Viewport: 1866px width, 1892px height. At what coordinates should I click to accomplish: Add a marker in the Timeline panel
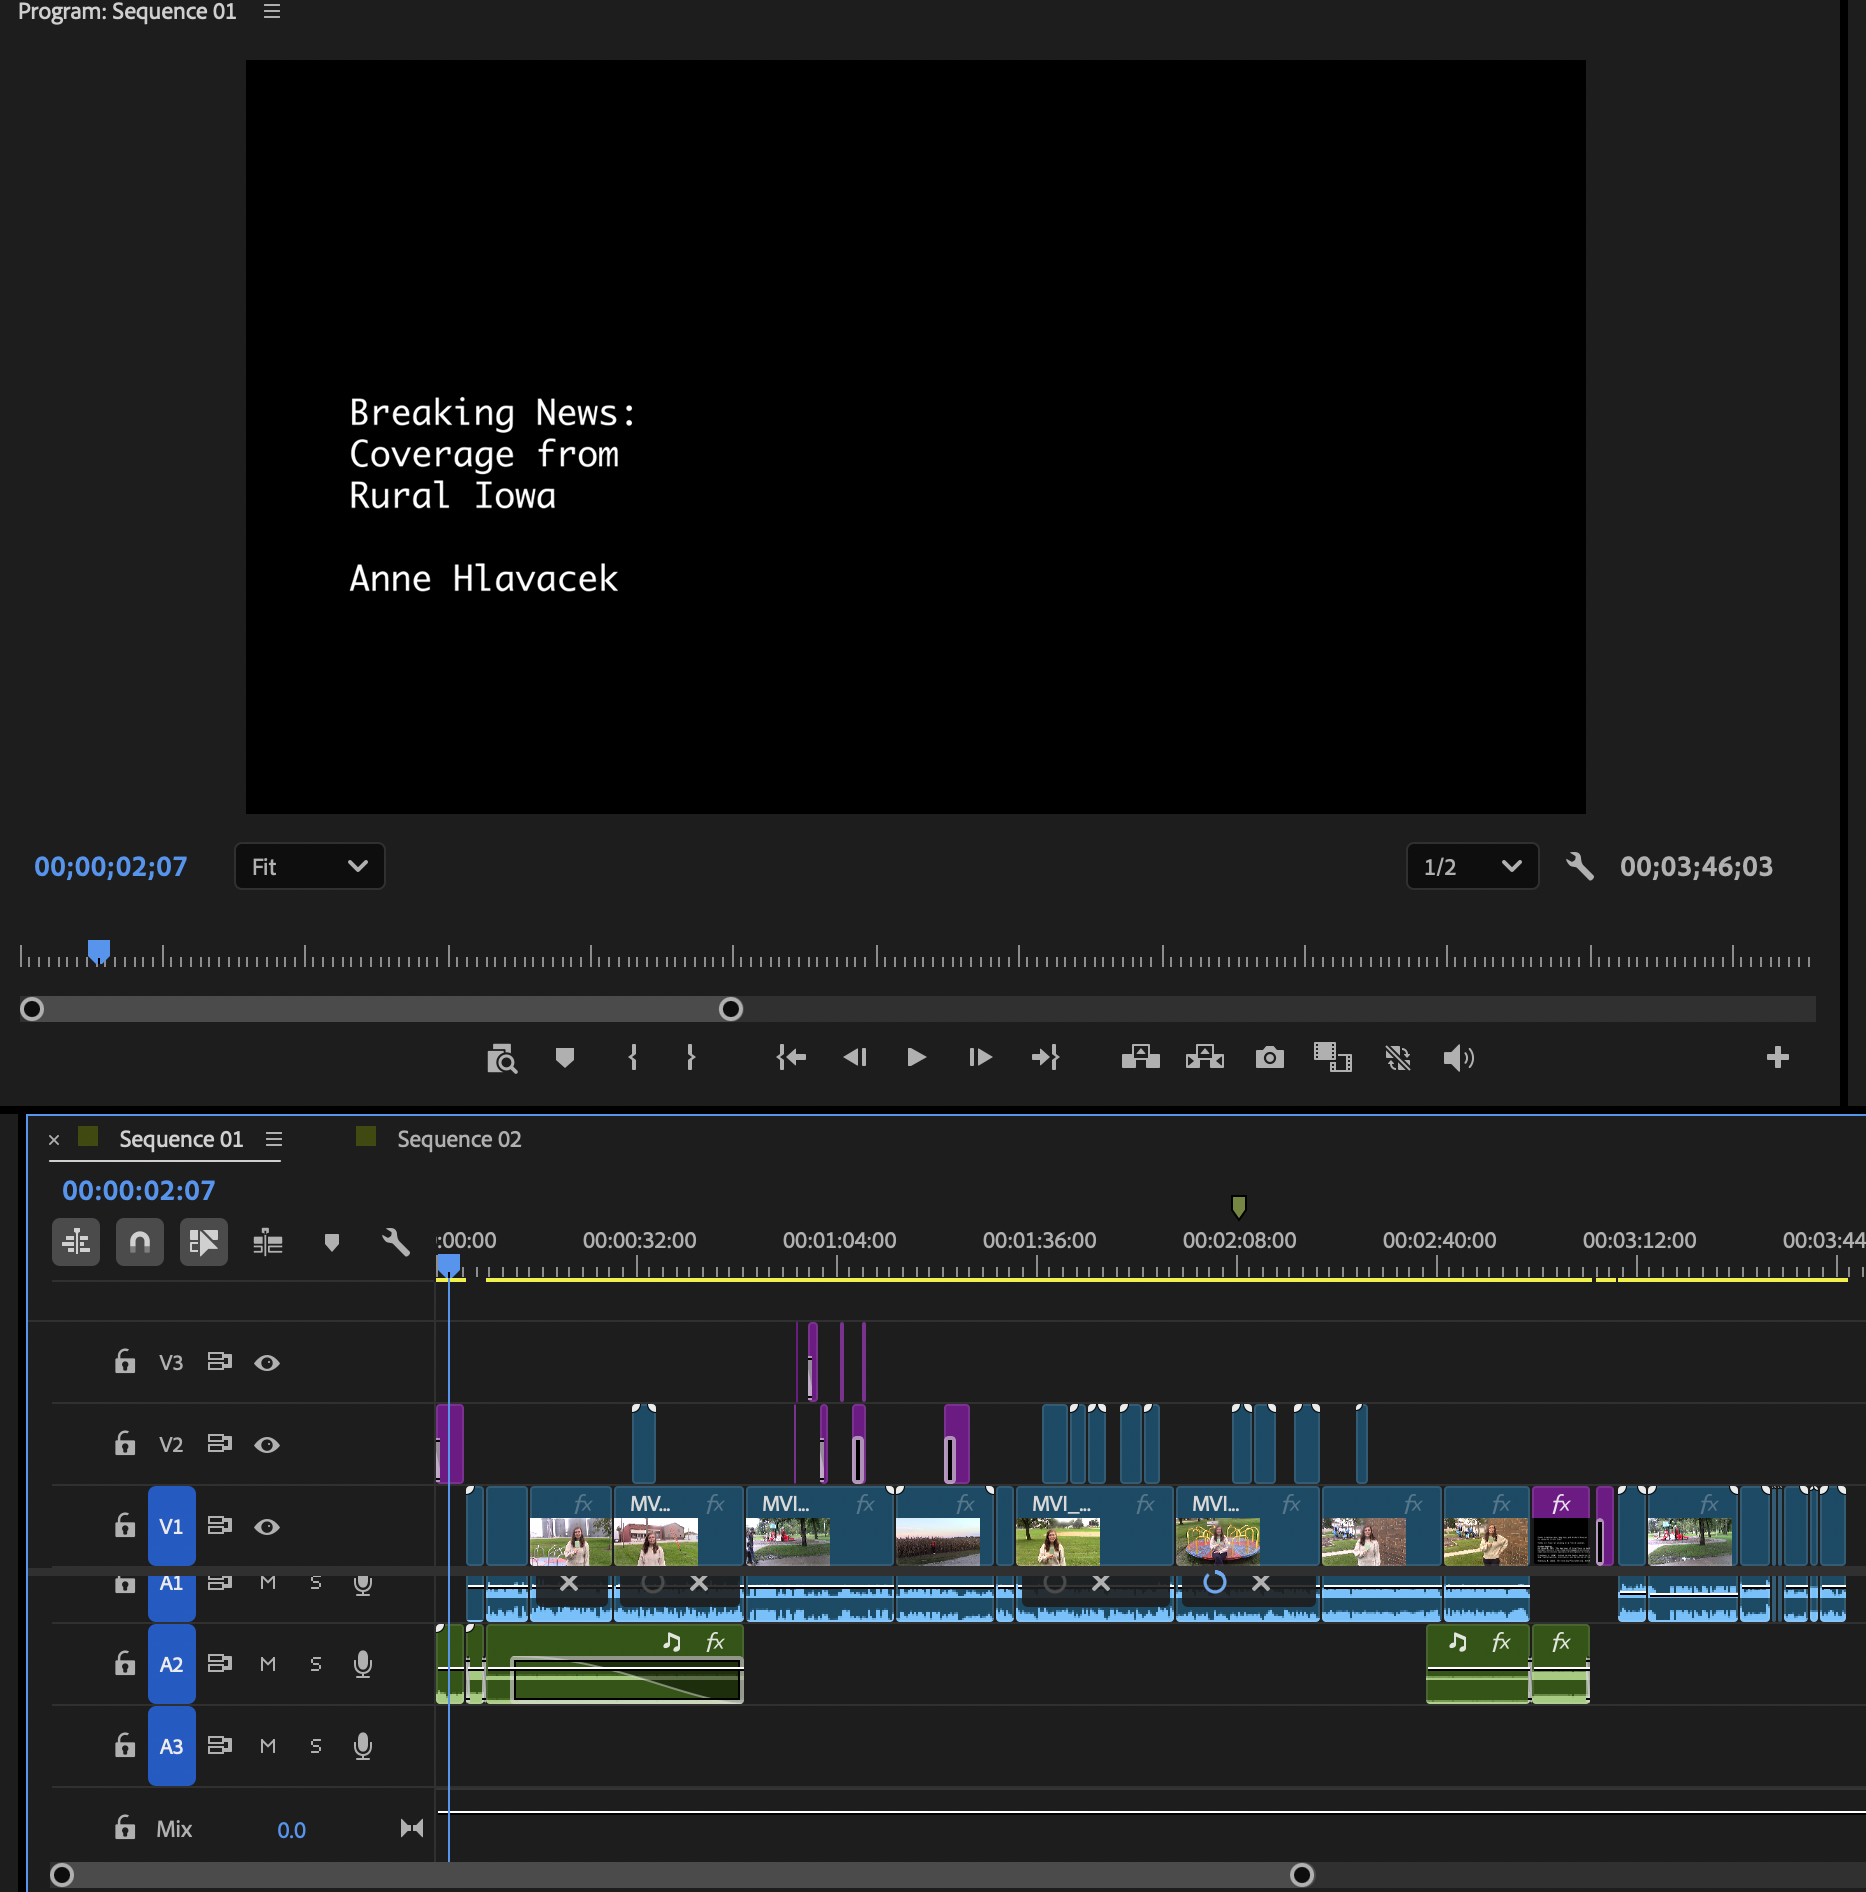tap(332, 1242)
